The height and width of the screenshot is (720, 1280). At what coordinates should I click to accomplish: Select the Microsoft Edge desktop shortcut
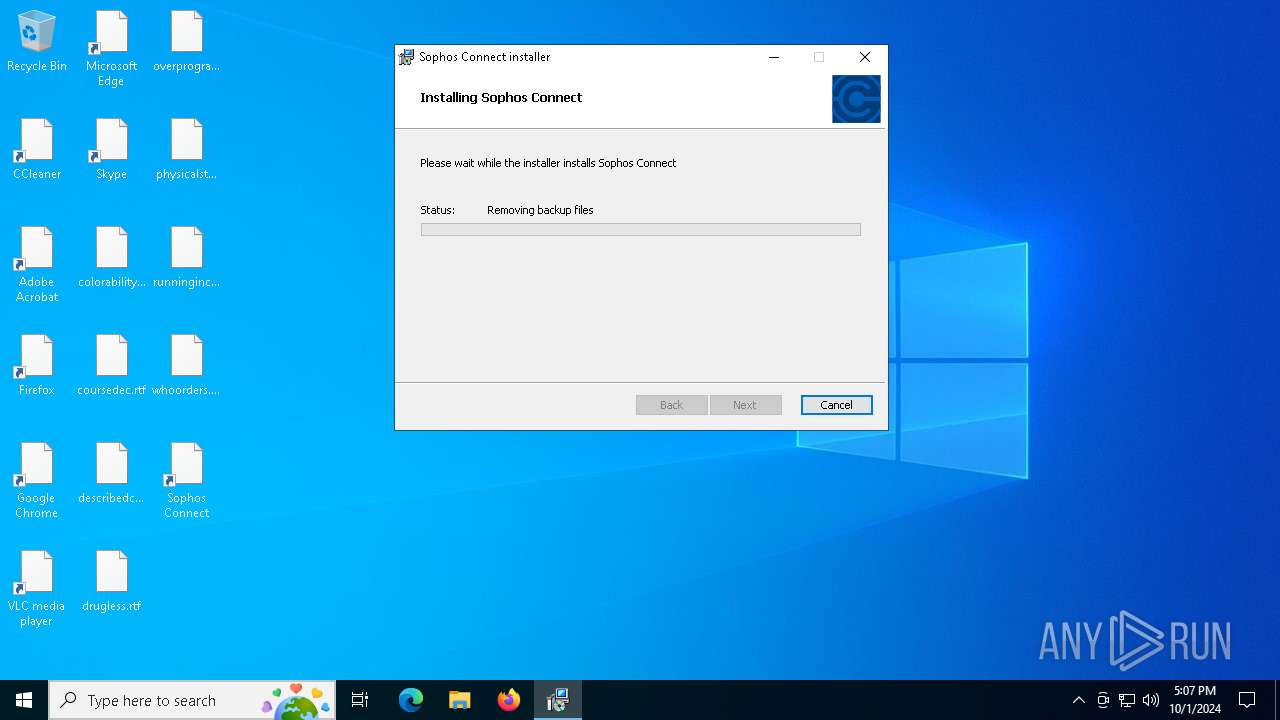pyautogui.click(x=111, y=49)
